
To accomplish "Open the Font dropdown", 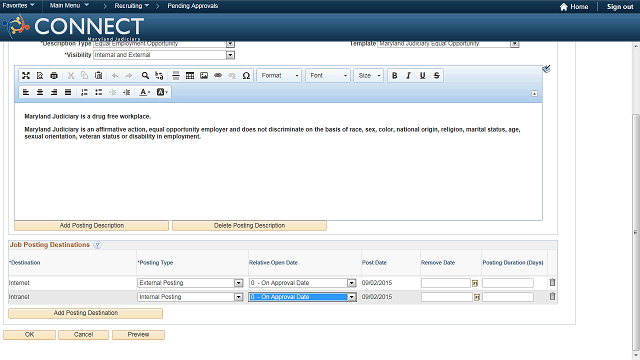I will [x=328, y=76].
